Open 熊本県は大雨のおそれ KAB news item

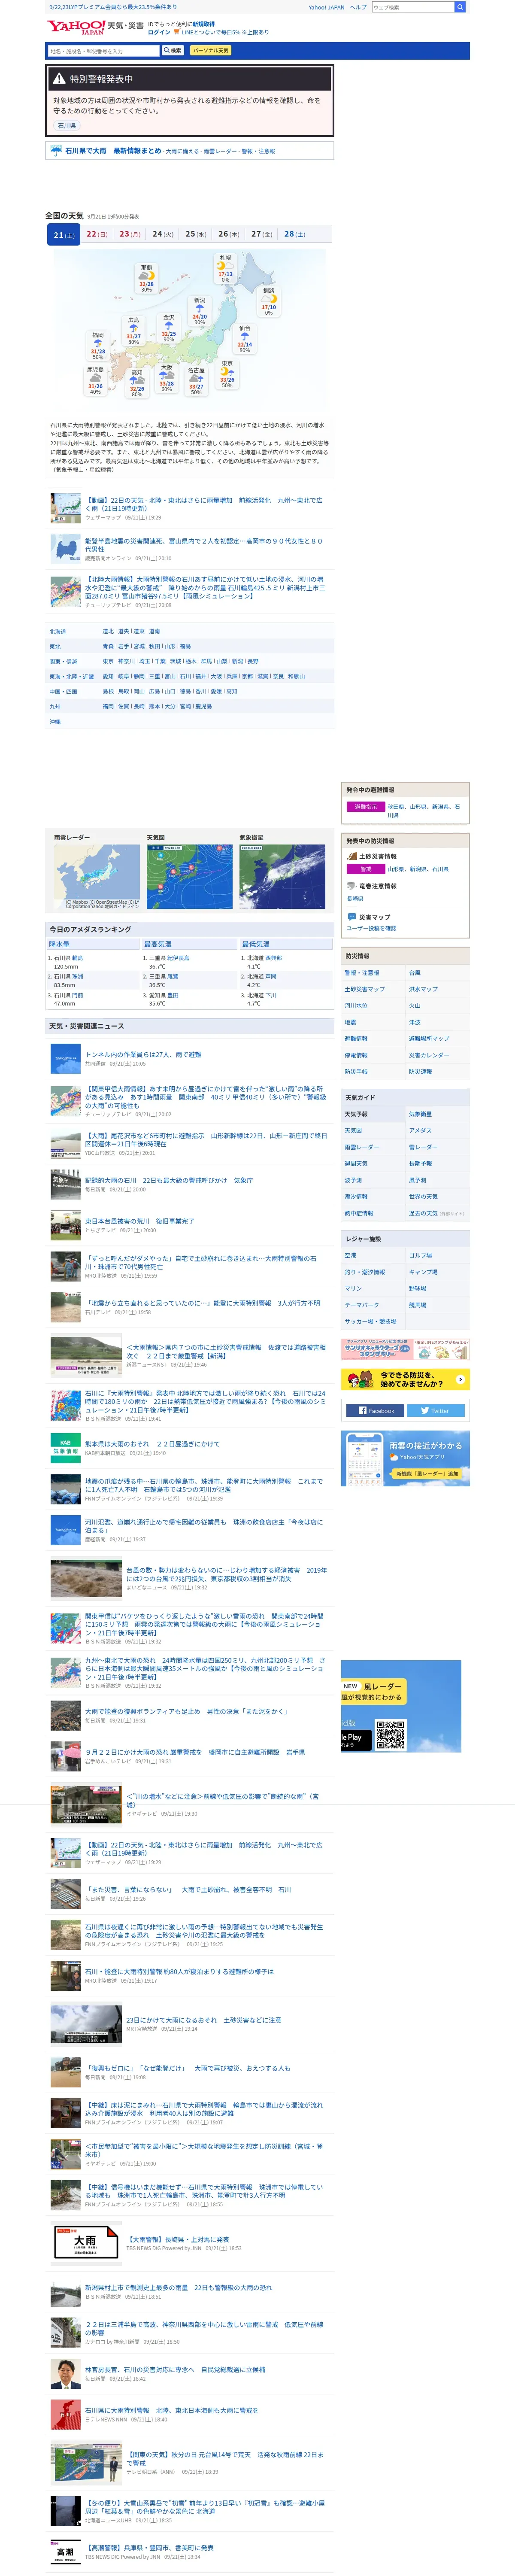tap(152, 1444)
